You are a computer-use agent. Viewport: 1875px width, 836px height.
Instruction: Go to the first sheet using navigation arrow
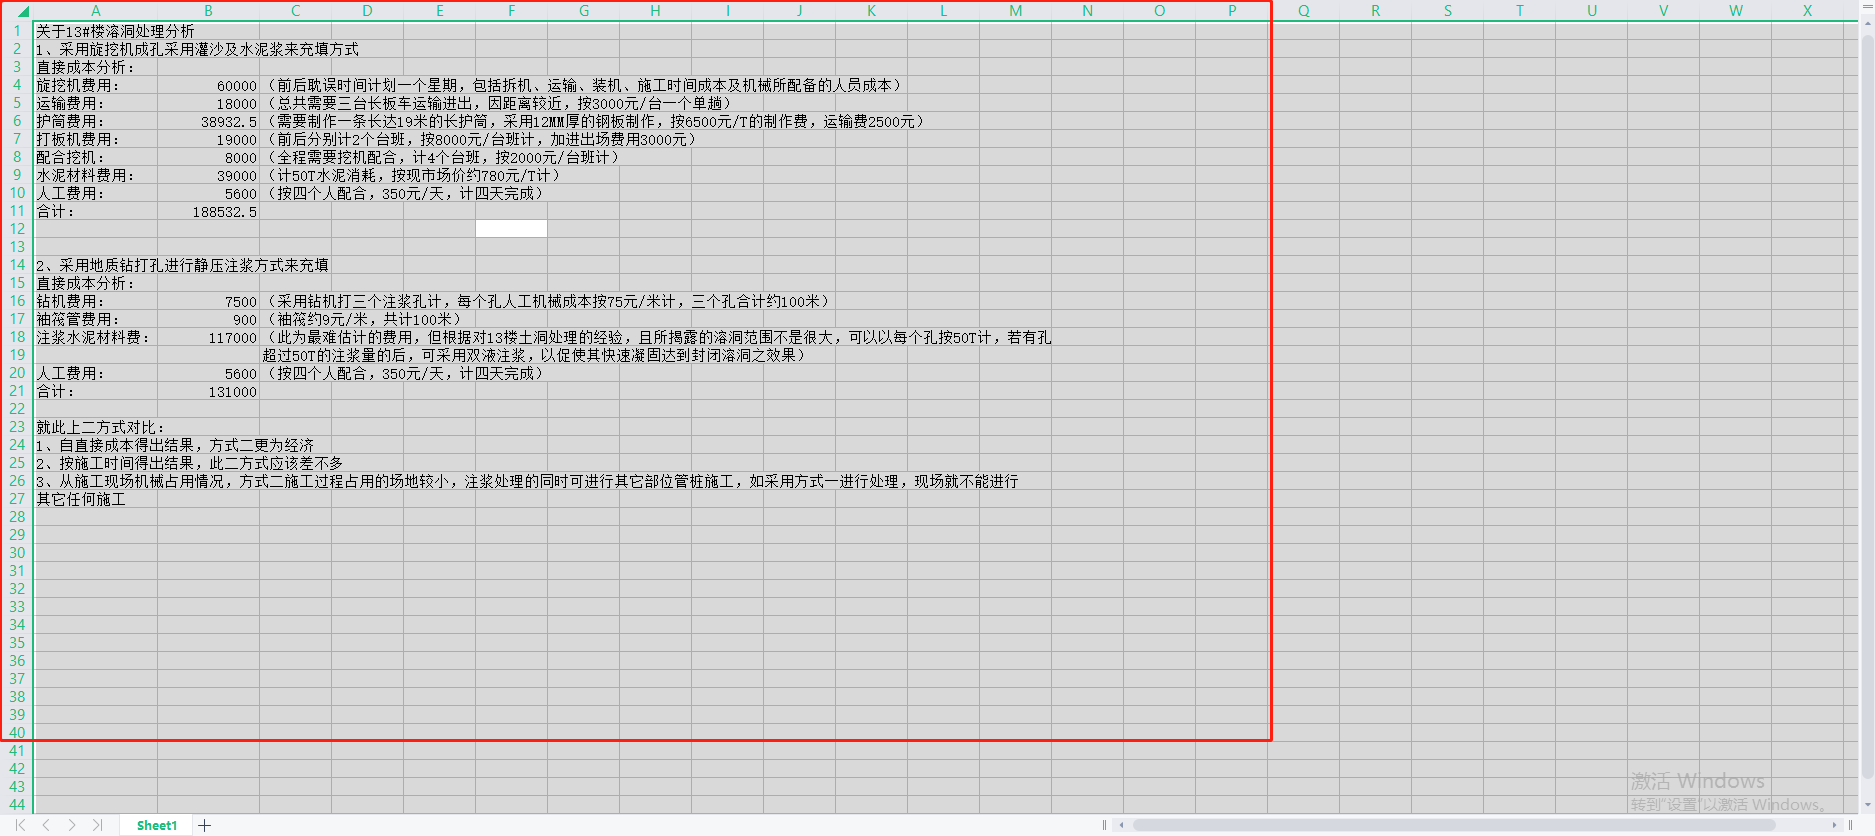[x=20, y=825]
